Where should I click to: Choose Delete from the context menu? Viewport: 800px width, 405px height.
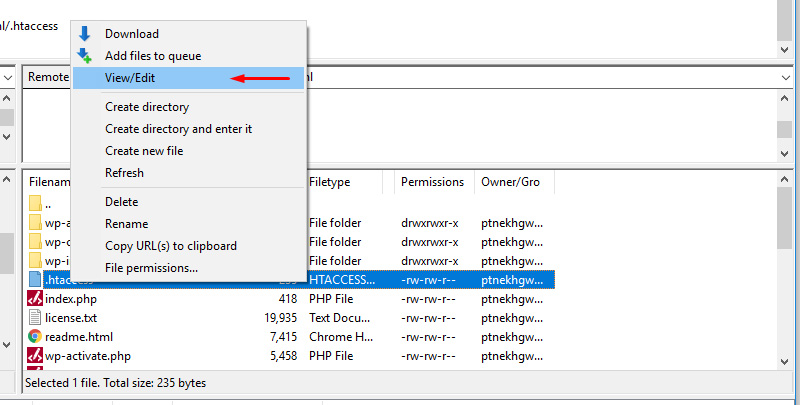(121, 202)
